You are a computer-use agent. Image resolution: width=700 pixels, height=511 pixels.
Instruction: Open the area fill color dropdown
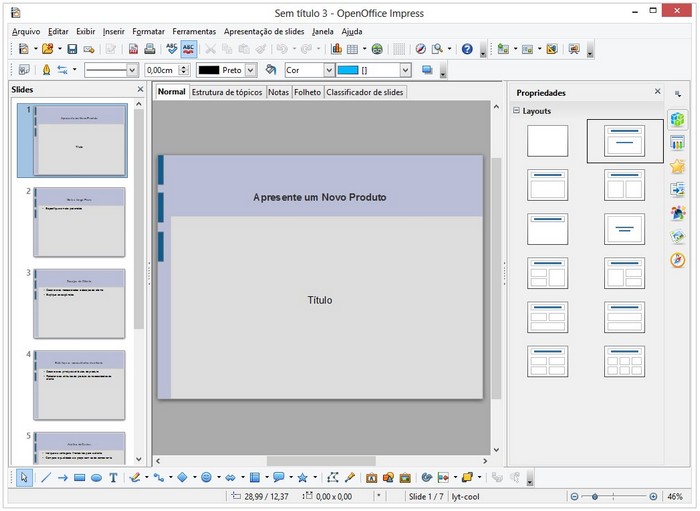tap(405, 70)
